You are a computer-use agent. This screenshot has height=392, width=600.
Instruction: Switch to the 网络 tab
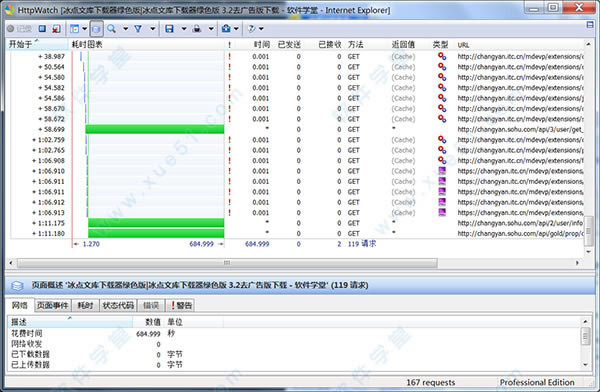pyautogui.click(x=20, y=305)
